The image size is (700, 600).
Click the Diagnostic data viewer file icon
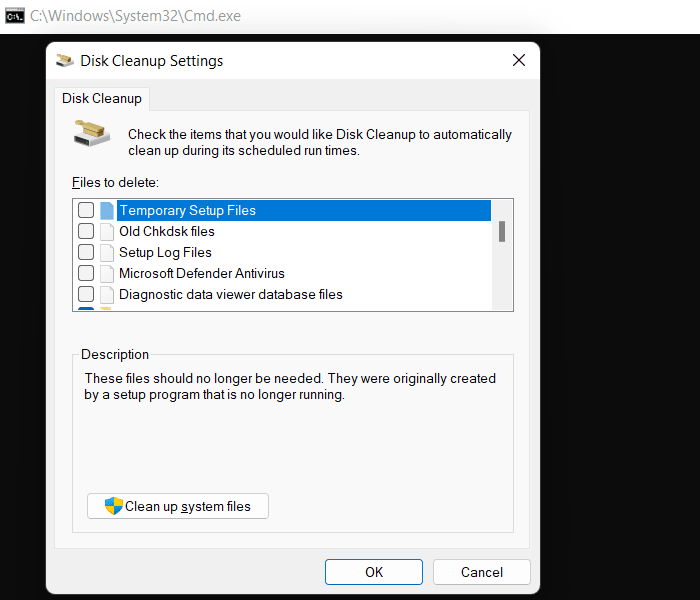click(107, 295)
